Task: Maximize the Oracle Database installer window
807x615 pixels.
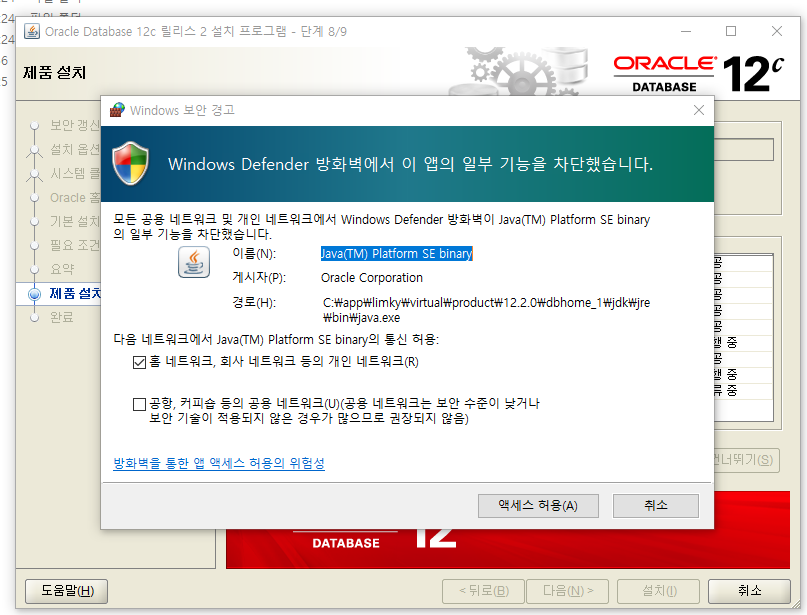Action: pyautogui.click(x=731, y=31)
